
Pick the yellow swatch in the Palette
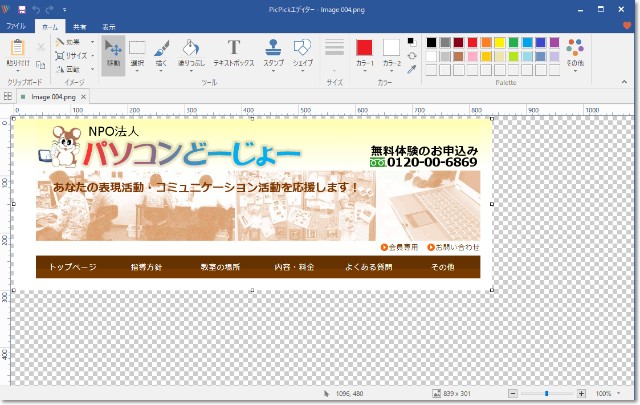(x=499, y=42)
